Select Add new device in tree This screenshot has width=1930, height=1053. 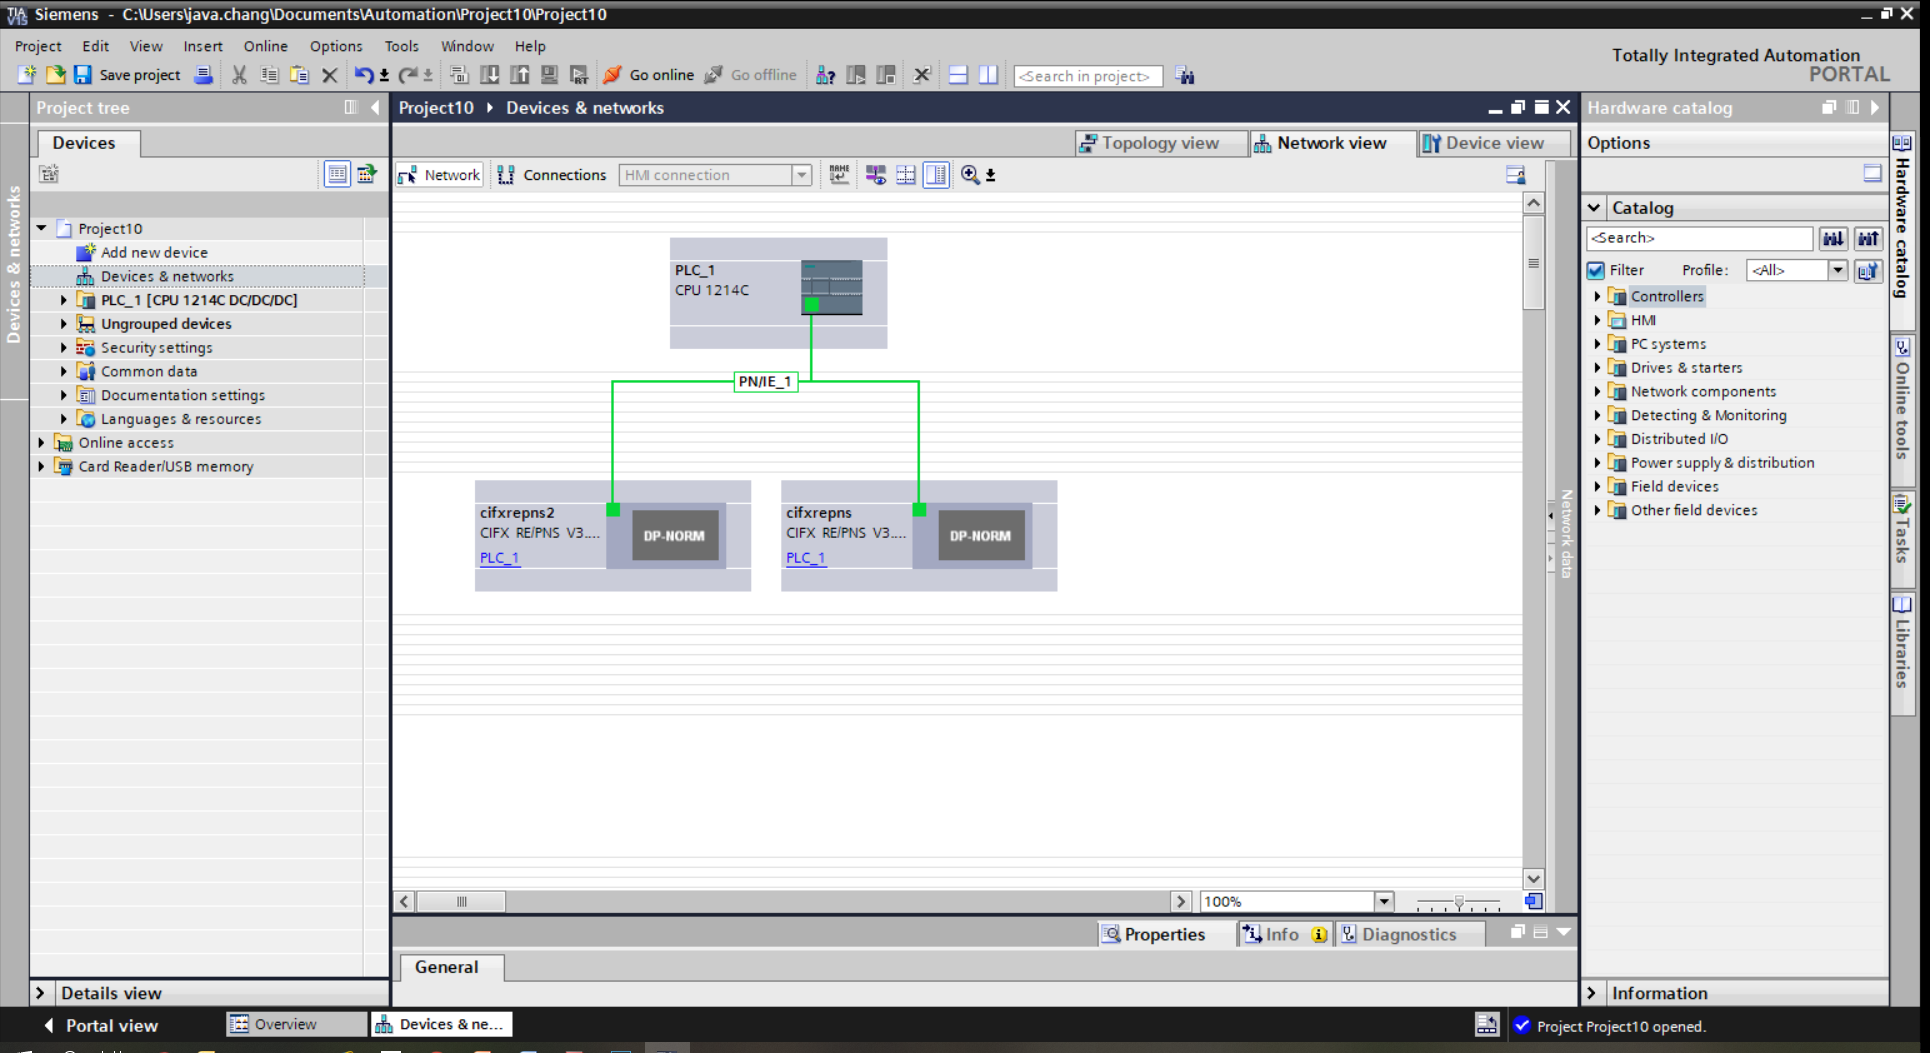(154, 252)
